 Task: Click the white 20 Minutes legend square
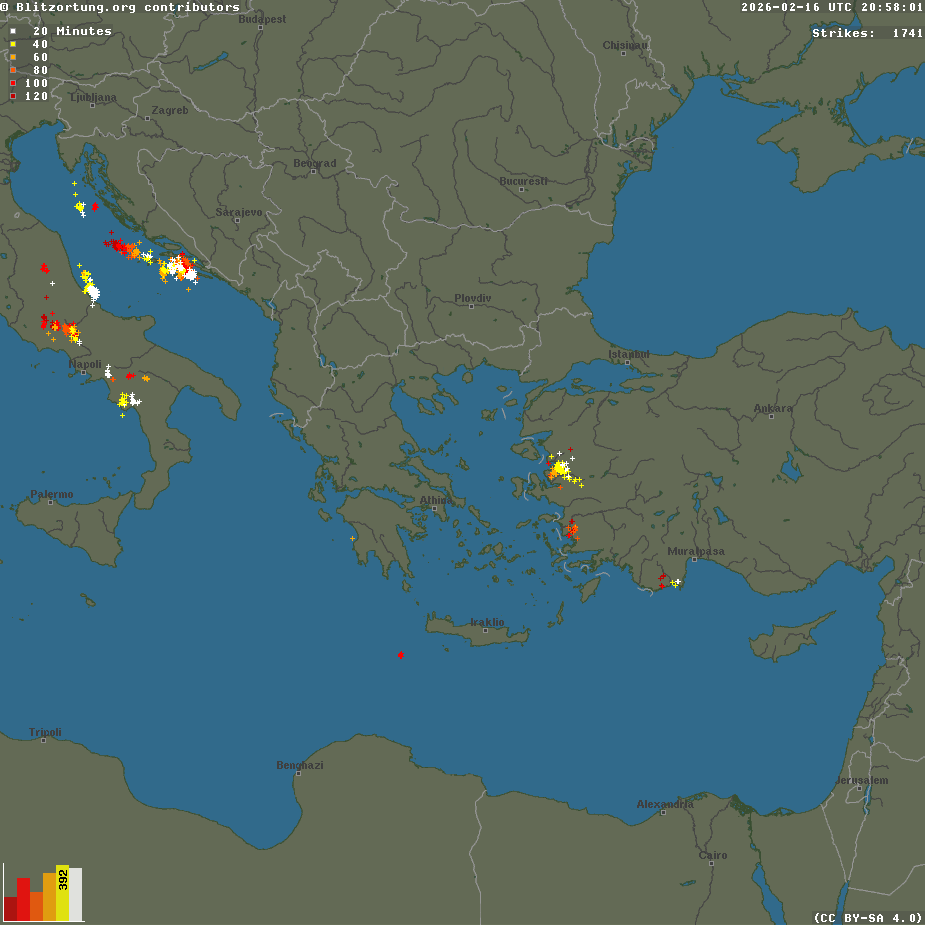pyautogui.click(x=13, y=32)
